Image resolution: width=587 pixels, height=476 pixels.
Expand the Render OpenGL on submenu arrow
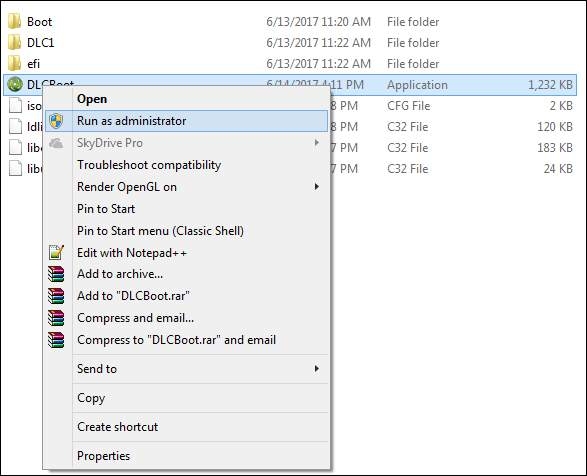pos(317,187)
